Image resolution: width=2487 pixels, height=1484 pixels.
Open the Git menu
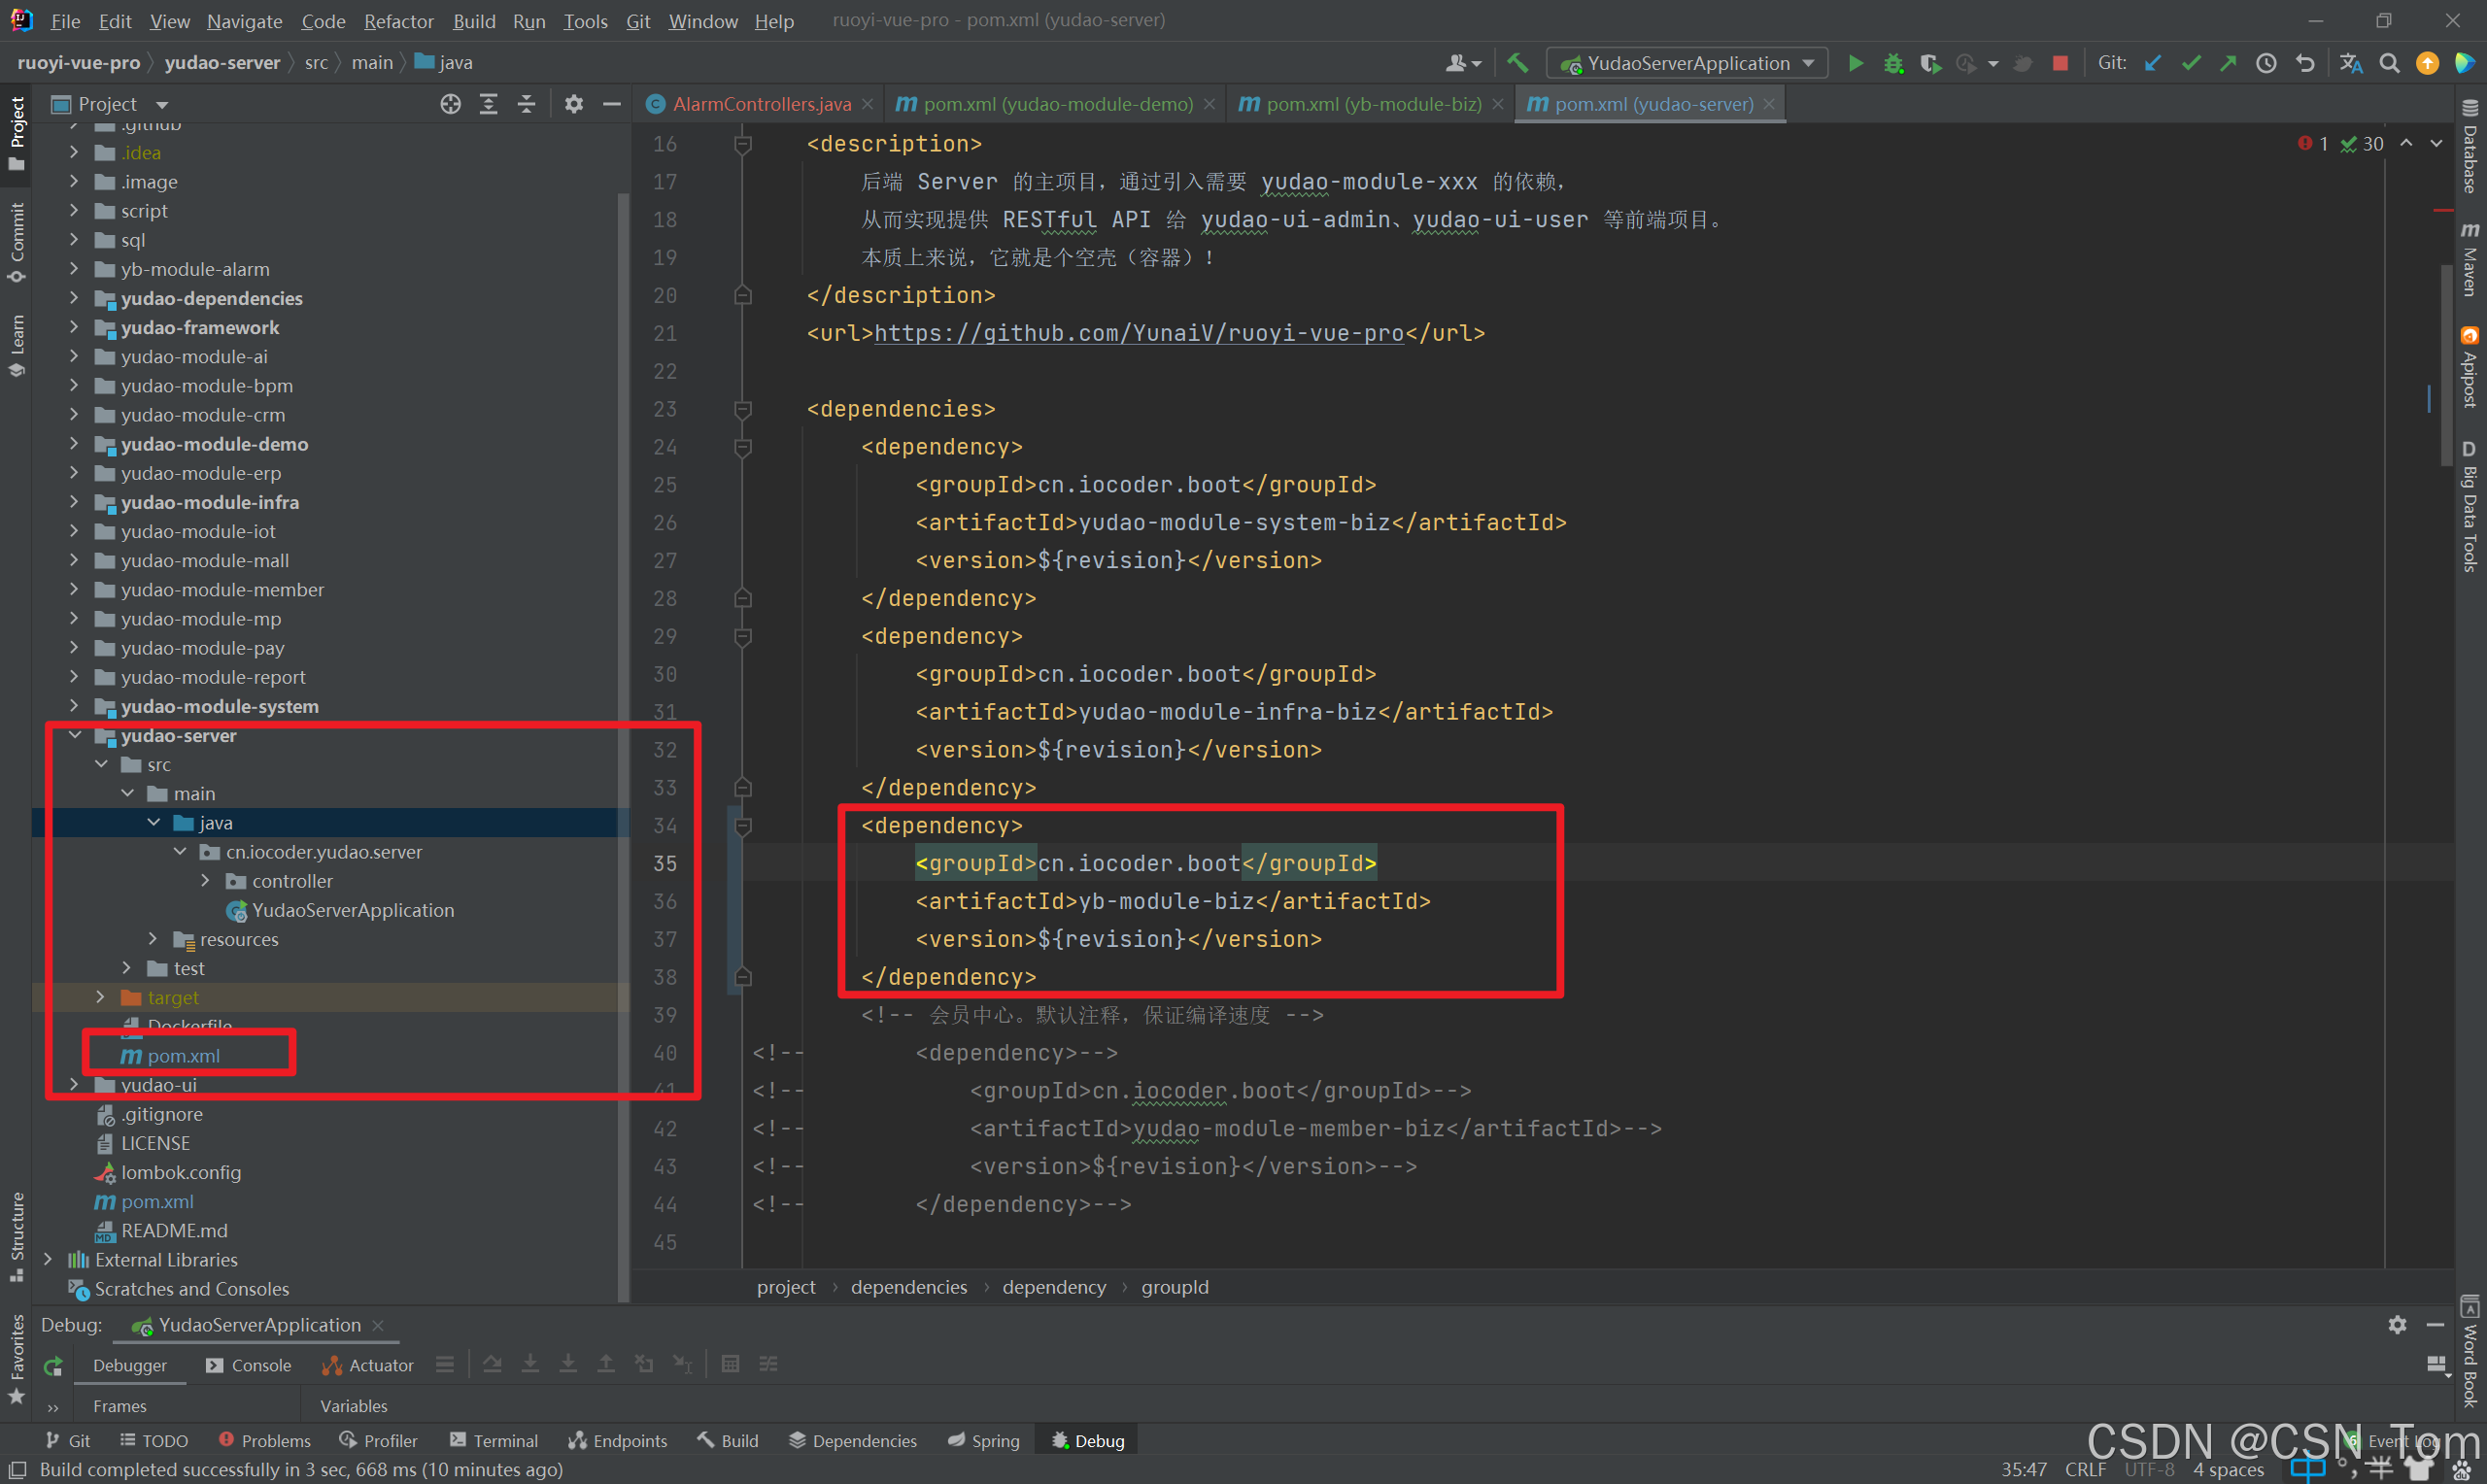(638, 21)
